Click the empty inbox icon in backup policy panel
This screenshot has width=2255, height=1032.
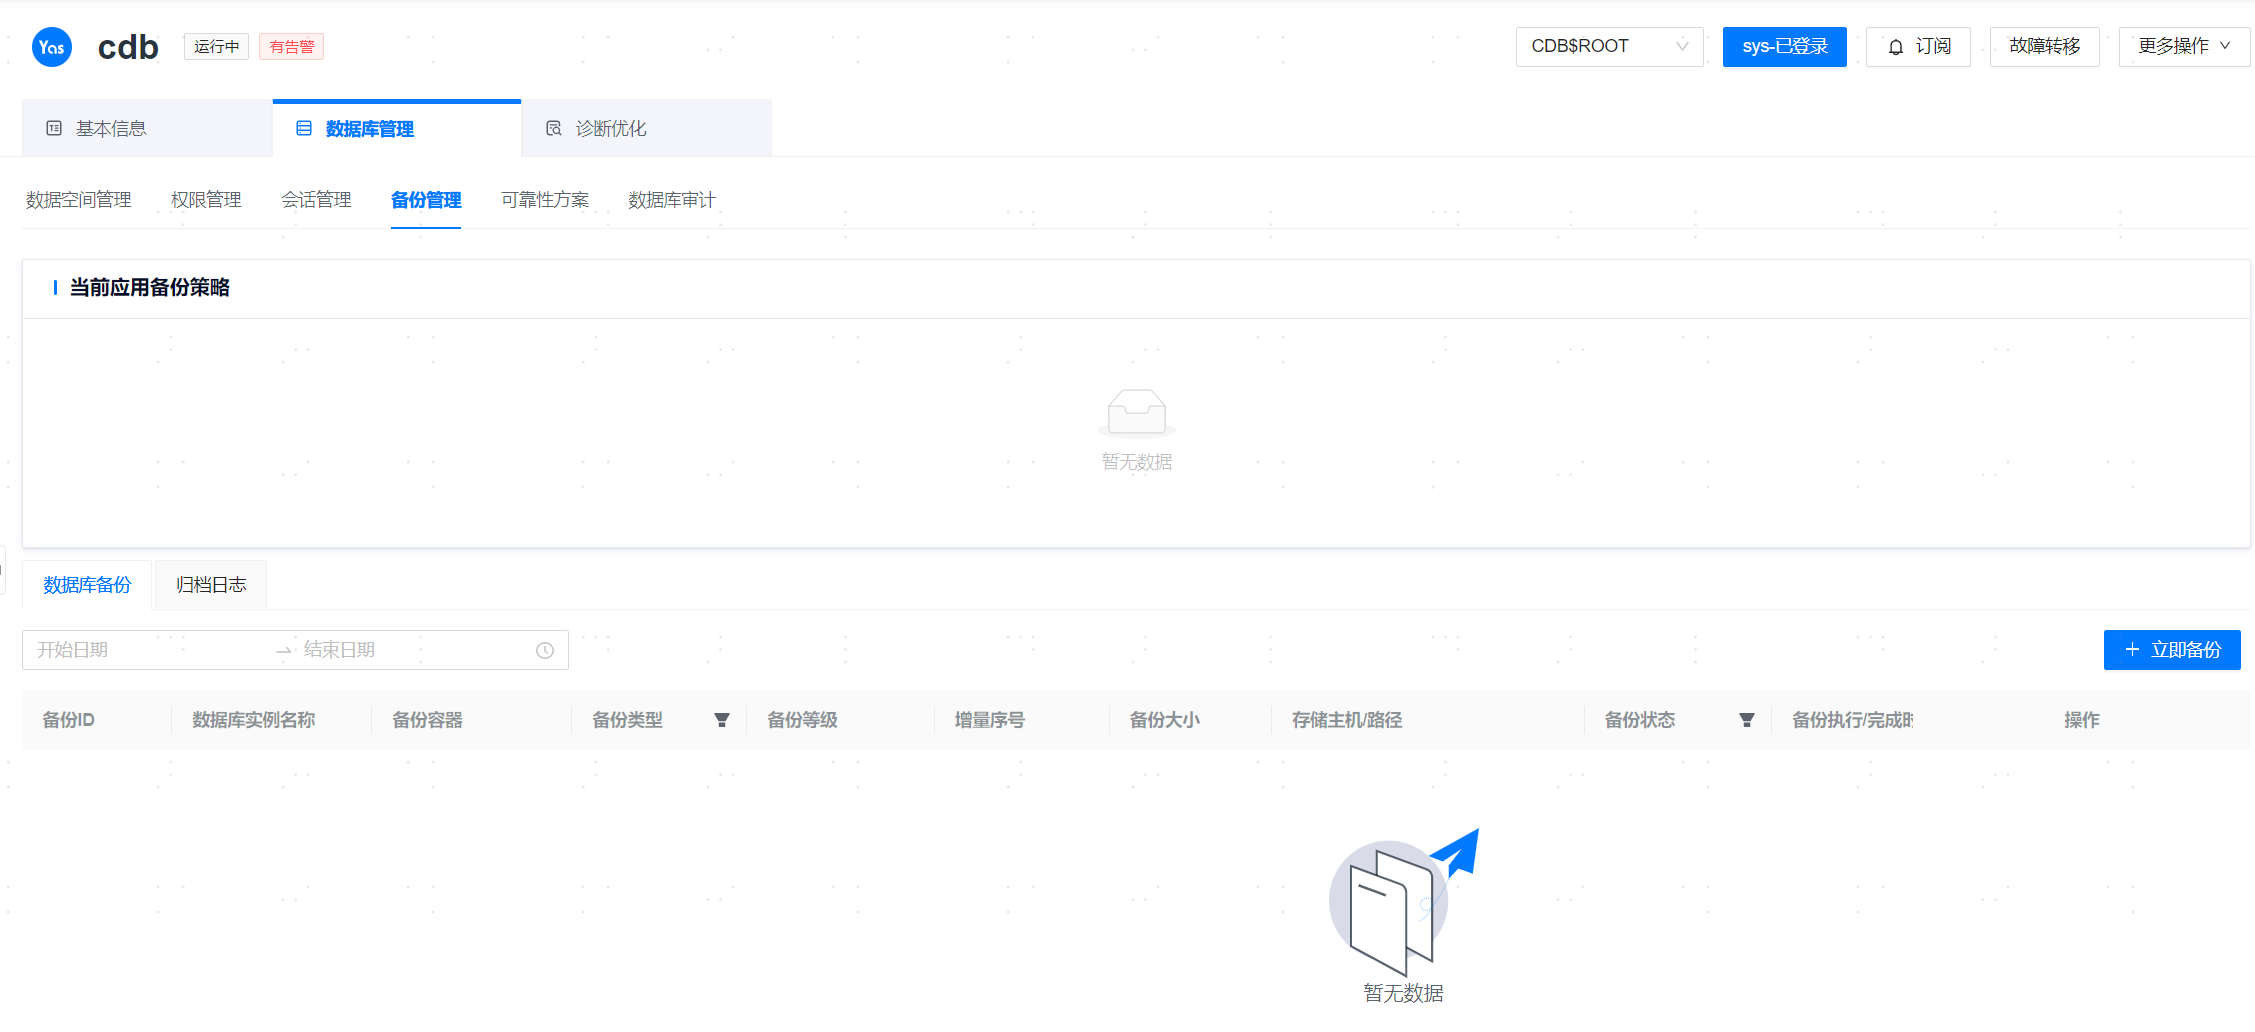tap(1136, 412)
